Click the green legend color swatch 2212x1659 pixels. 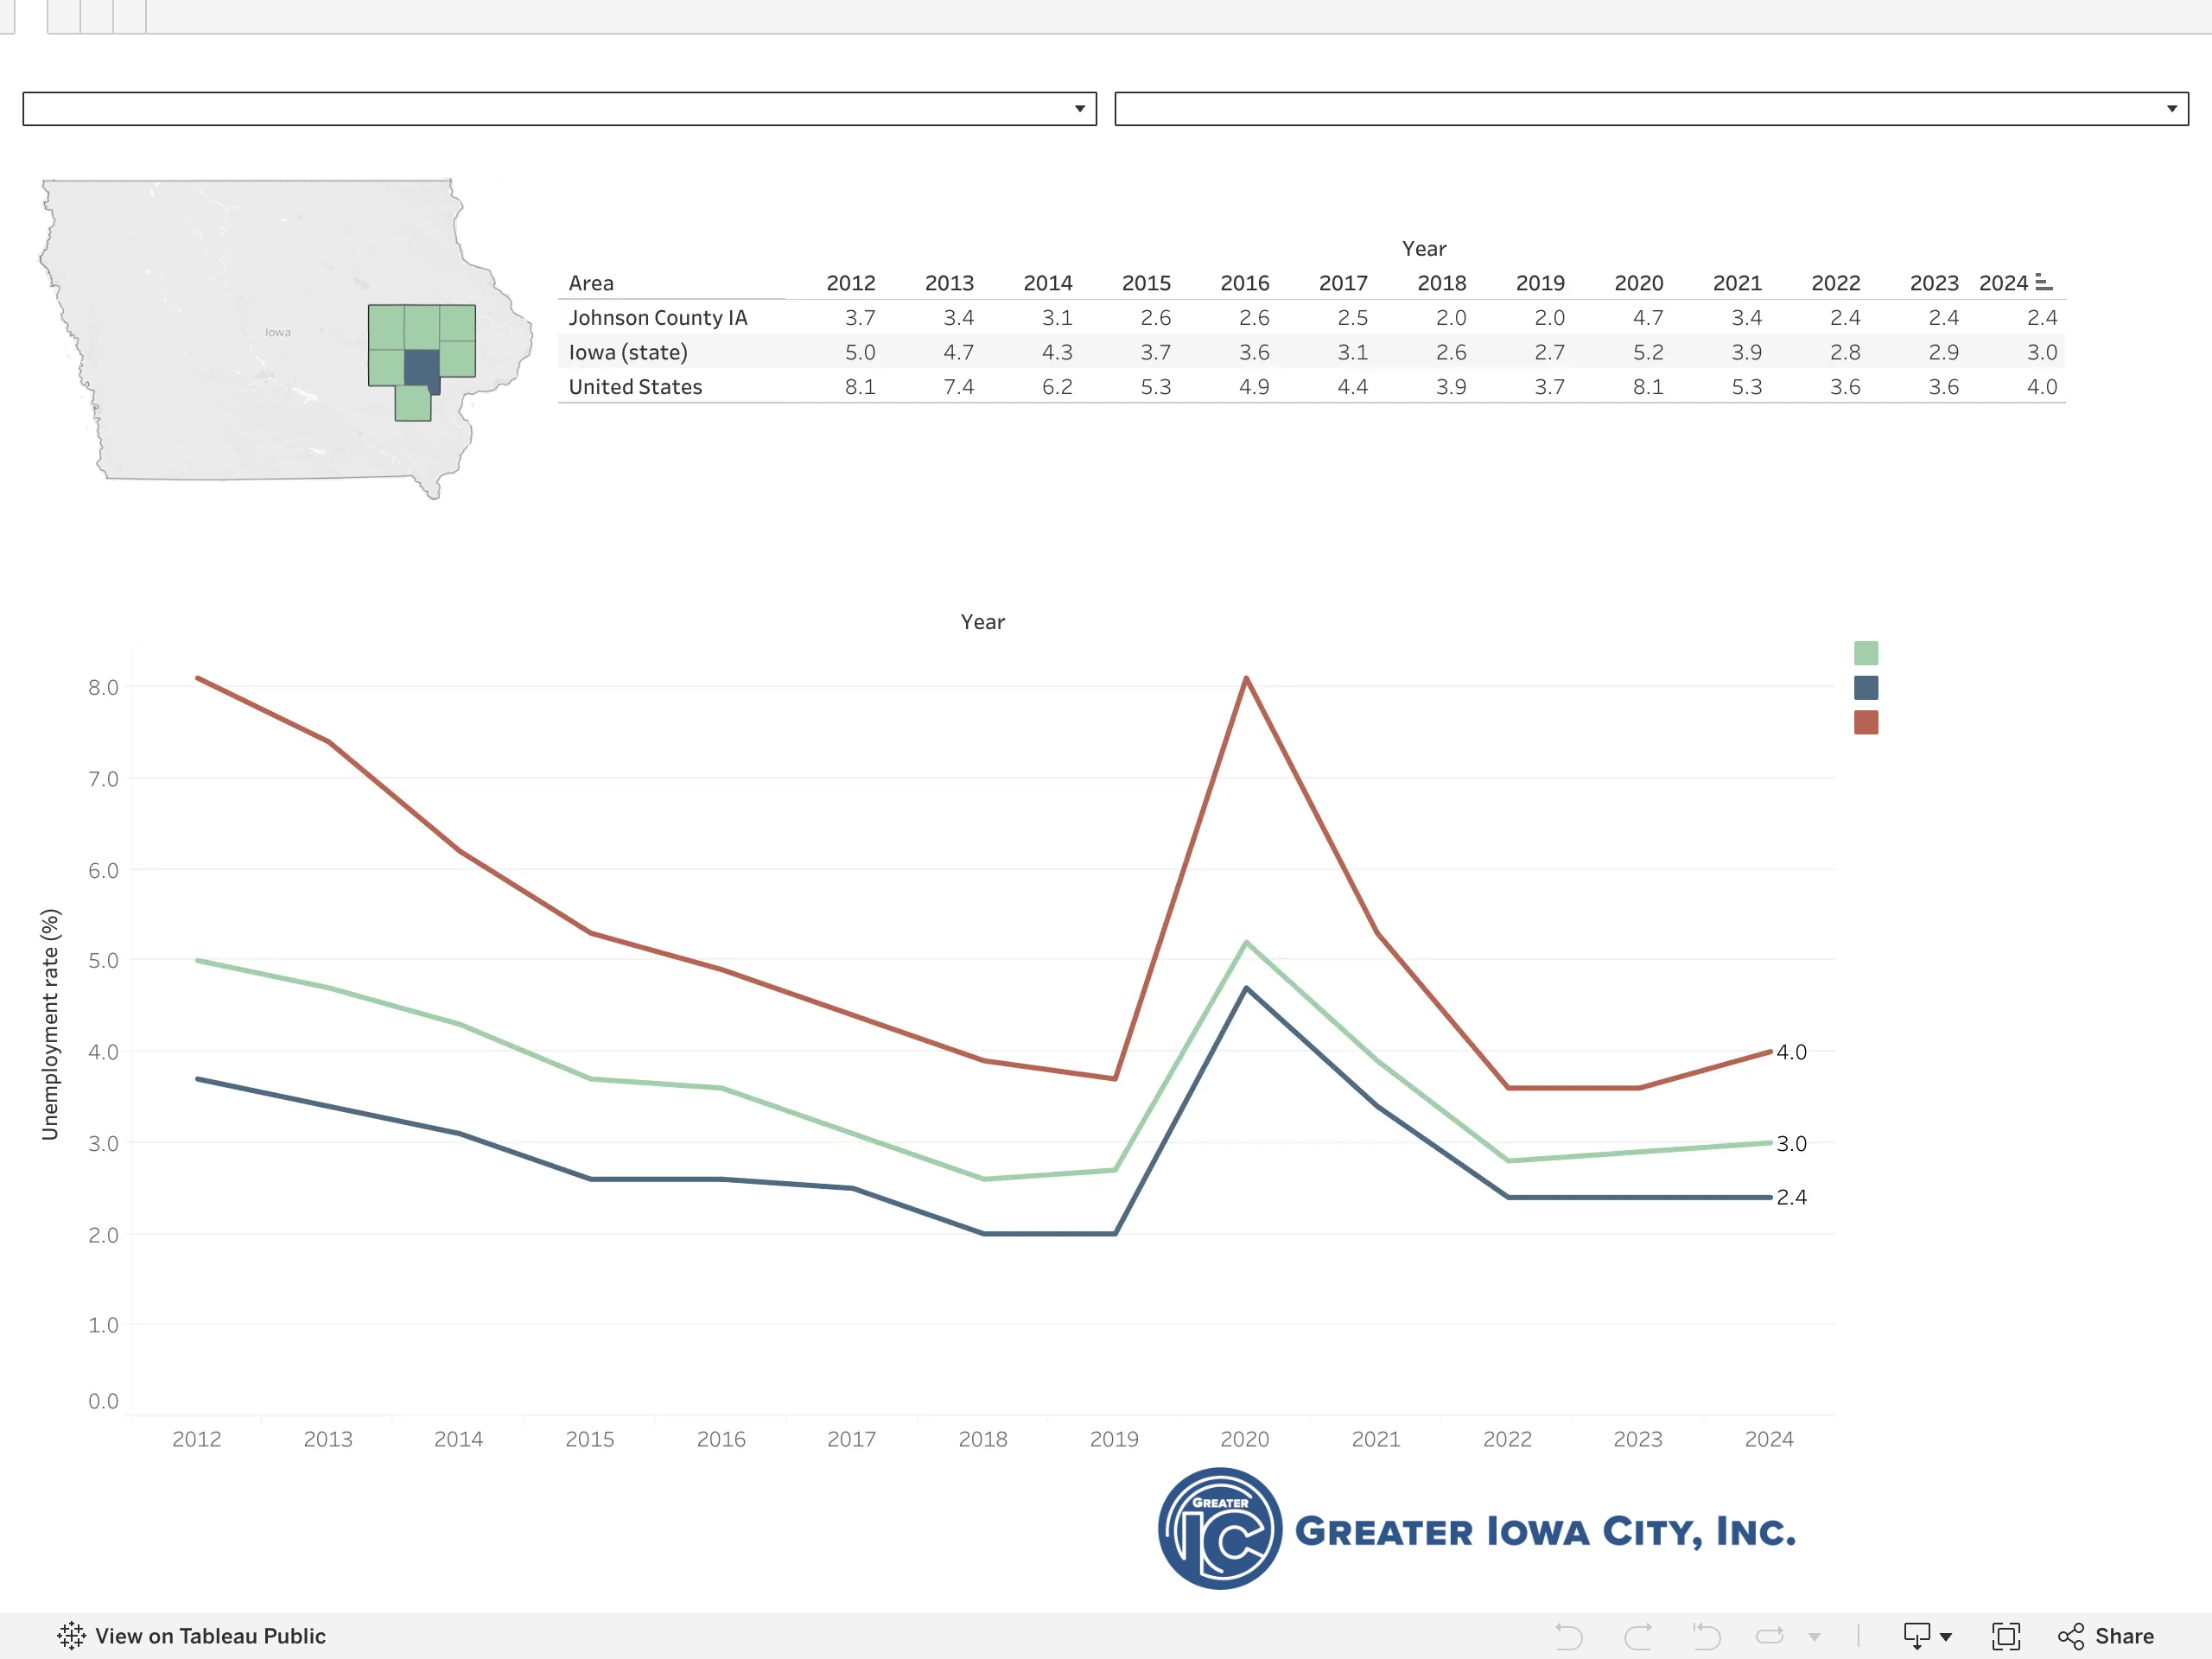pos(1866,653)
